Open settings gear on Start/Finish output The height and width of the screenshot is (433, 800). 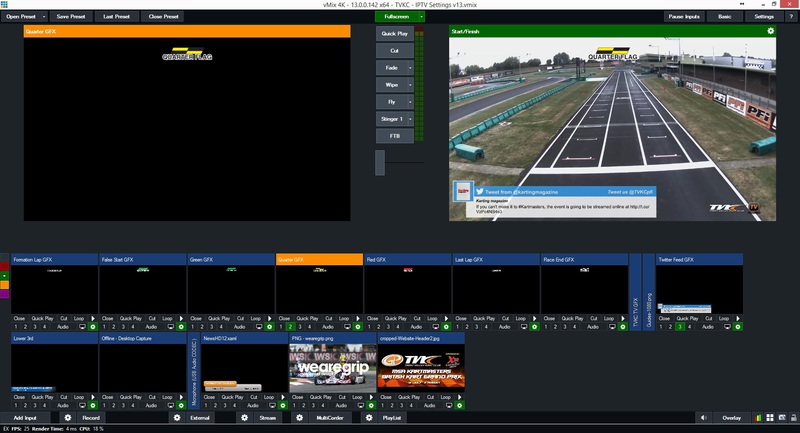click(x=771, y=31)
